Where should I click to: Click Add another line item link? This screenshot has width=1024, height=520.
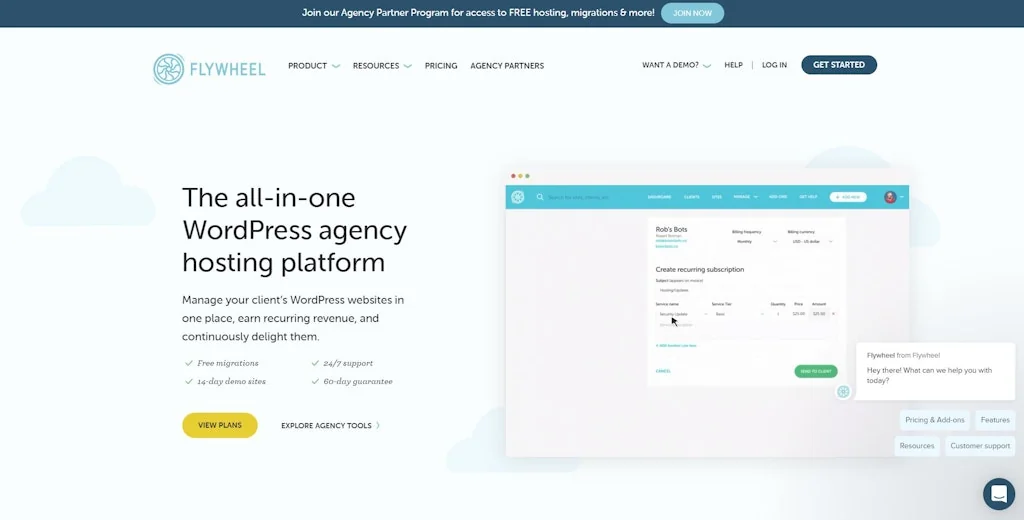pos(676,346)
